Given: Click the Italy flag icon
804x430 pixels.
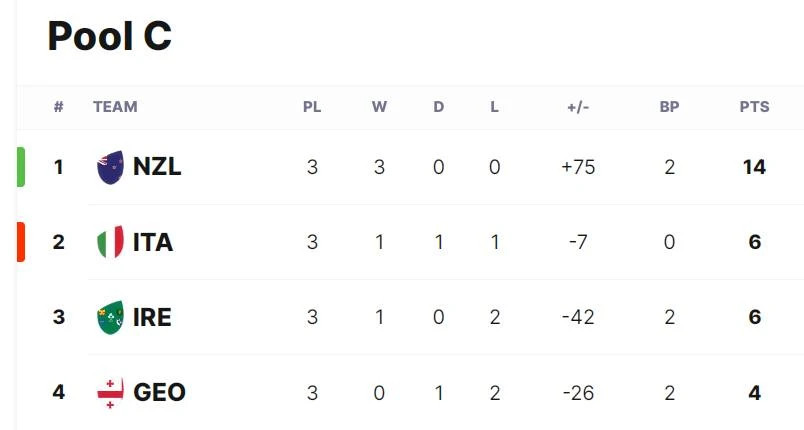Looking at the screenshot, I should click(x=110, y=242).
